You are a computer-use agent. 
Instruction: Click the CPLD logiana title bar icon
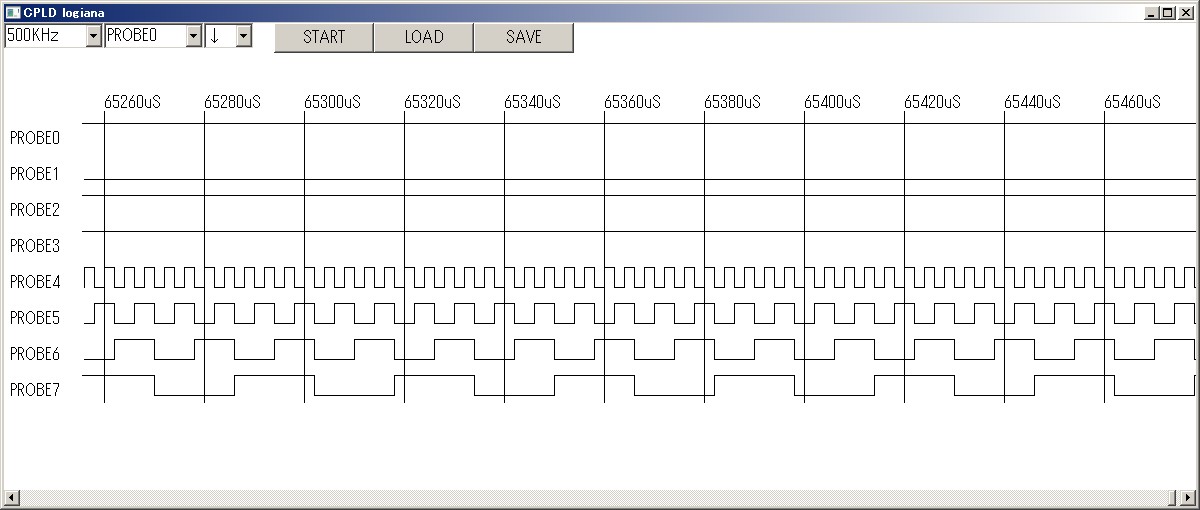click(x=13, y=11)
